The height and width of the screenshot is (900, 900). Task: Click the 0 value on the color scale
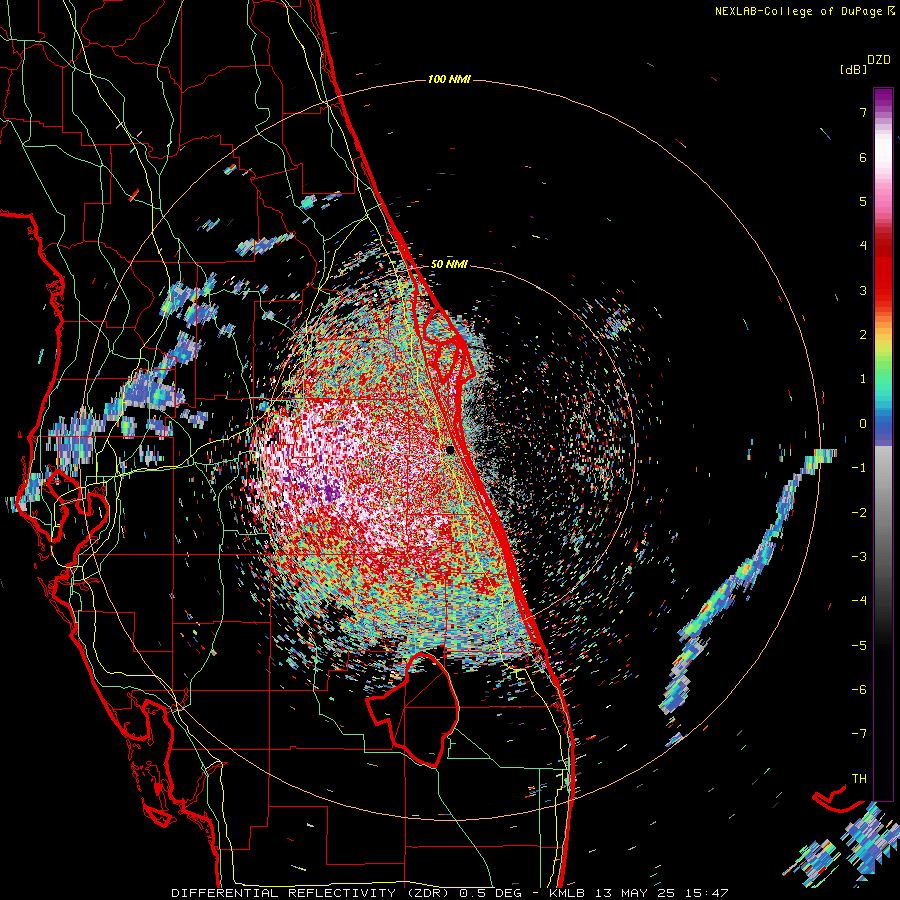863,424
